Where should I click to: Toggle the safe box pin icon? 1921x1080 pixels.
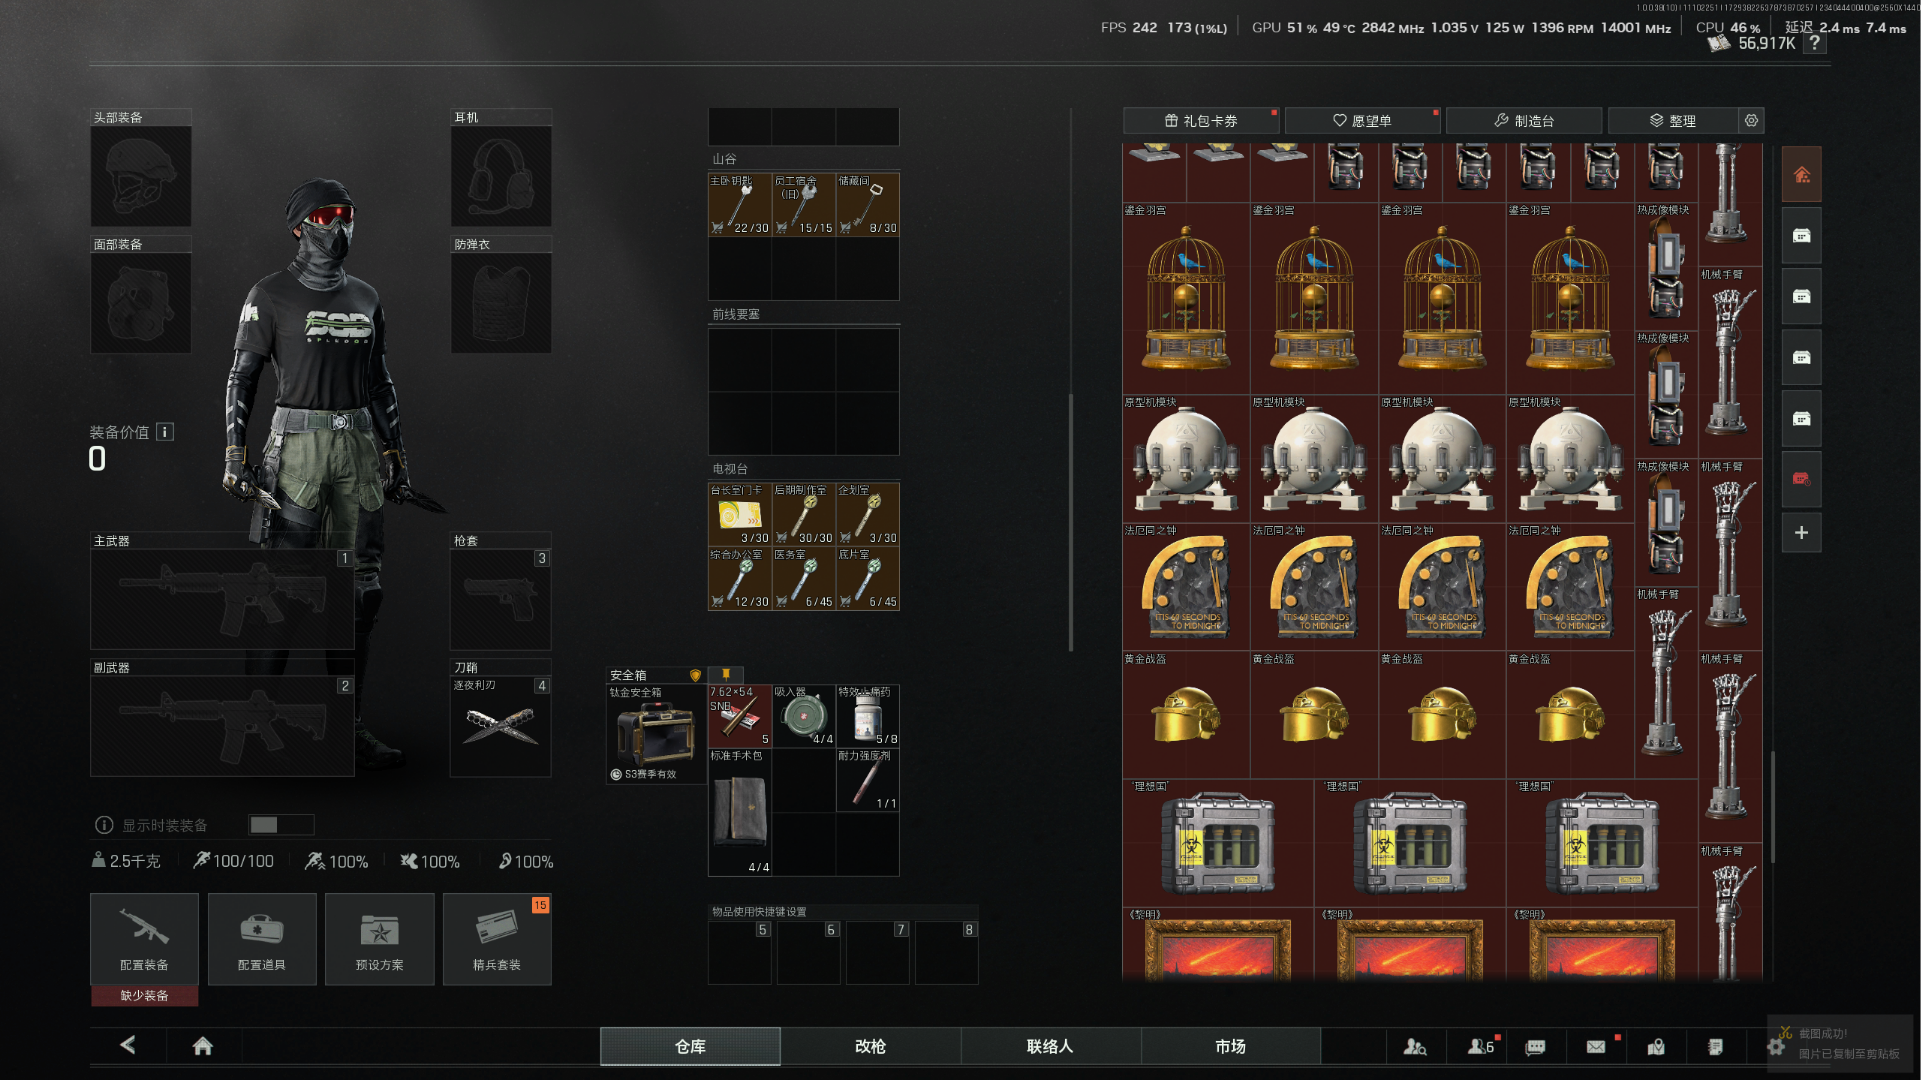pos(726,675)
